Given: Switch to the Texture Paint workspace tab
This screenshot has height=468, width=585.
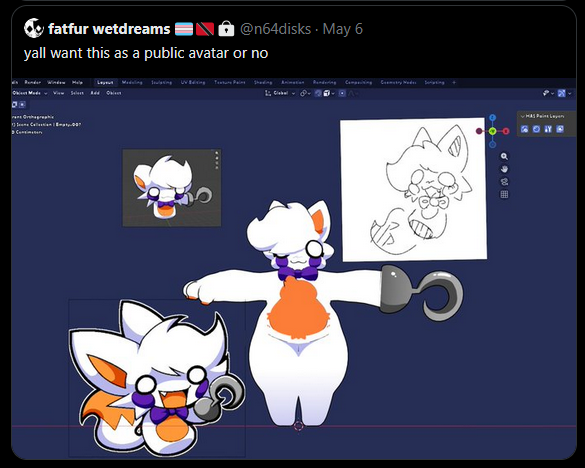Looking at the screenshot, I should pos(229,82).
